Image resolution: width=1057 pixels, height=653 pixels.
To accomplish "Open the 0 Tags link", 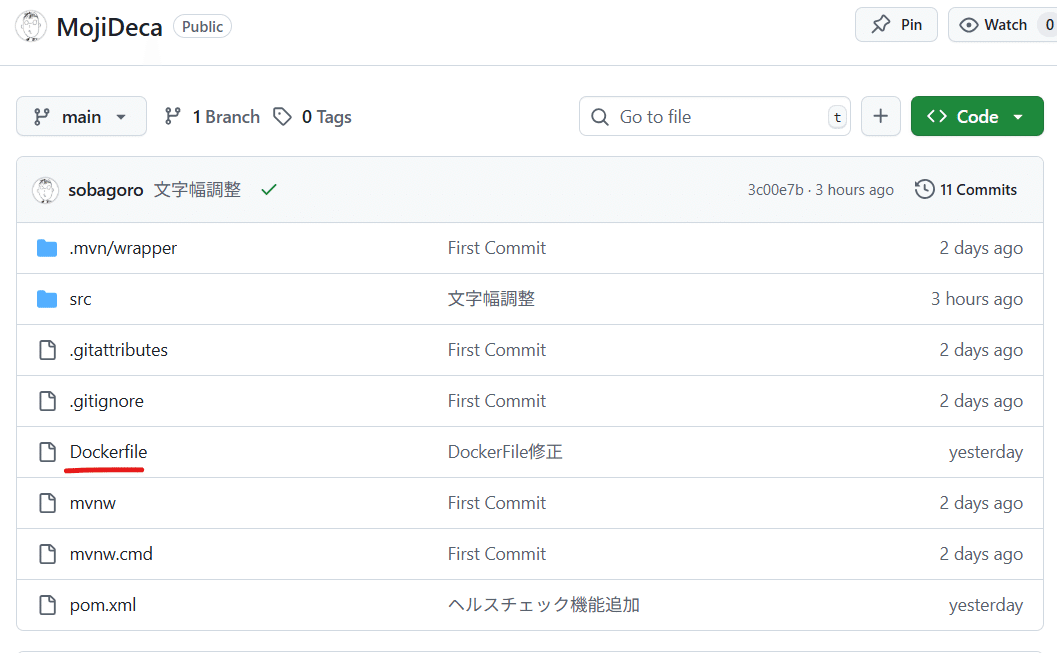I will coord(313,117).
